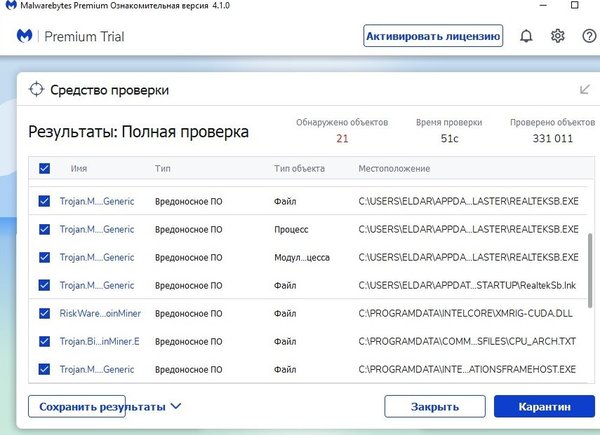This screenshot has height=435, width=600.
Task: Uncheck the REALTEKSB.EXE Файл row checkbox
Action: coord(44,201)
